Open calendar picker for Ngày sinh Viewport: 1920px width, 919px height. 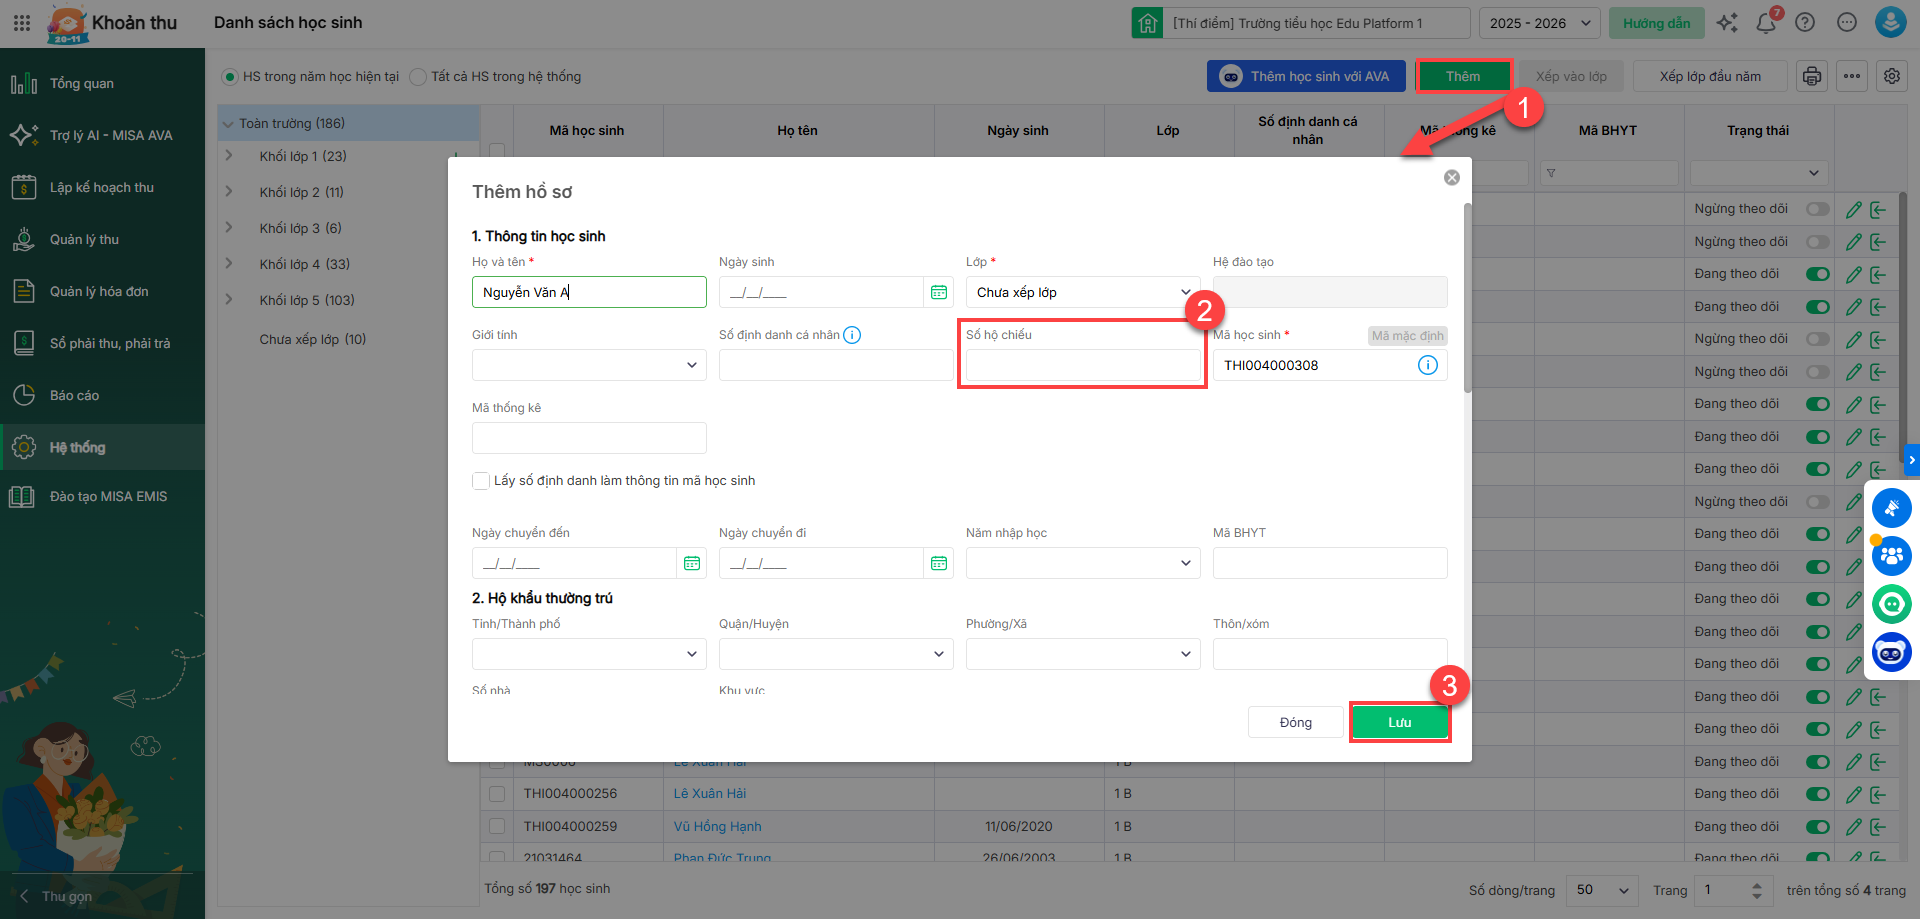pos(938,292)
